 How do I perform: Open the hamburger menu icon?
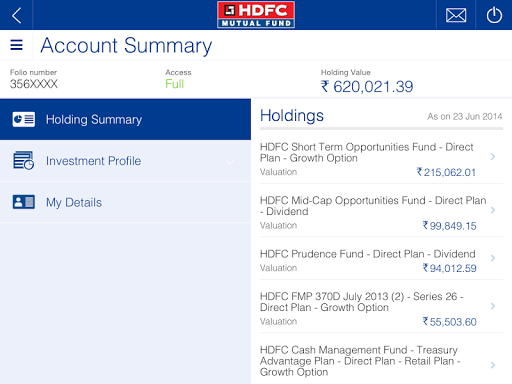coord(16,45)
